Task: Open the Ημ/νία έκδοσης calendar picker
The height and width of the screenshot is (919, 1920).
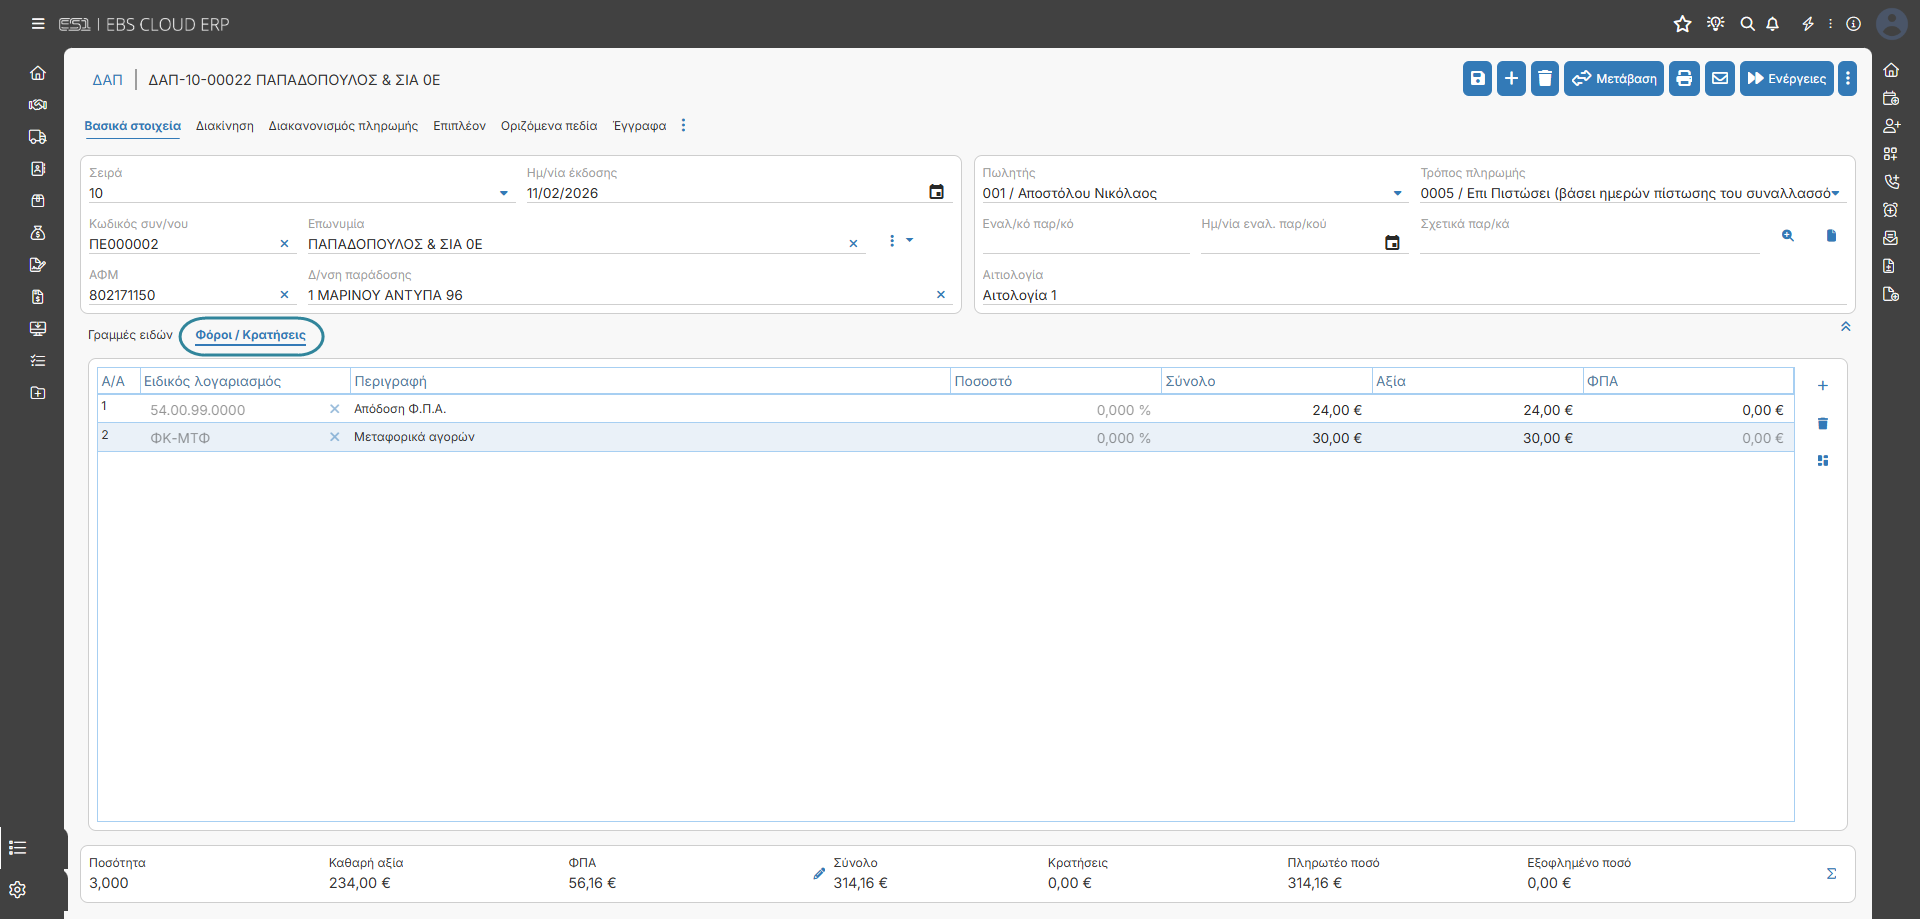Action: point(937,192)
